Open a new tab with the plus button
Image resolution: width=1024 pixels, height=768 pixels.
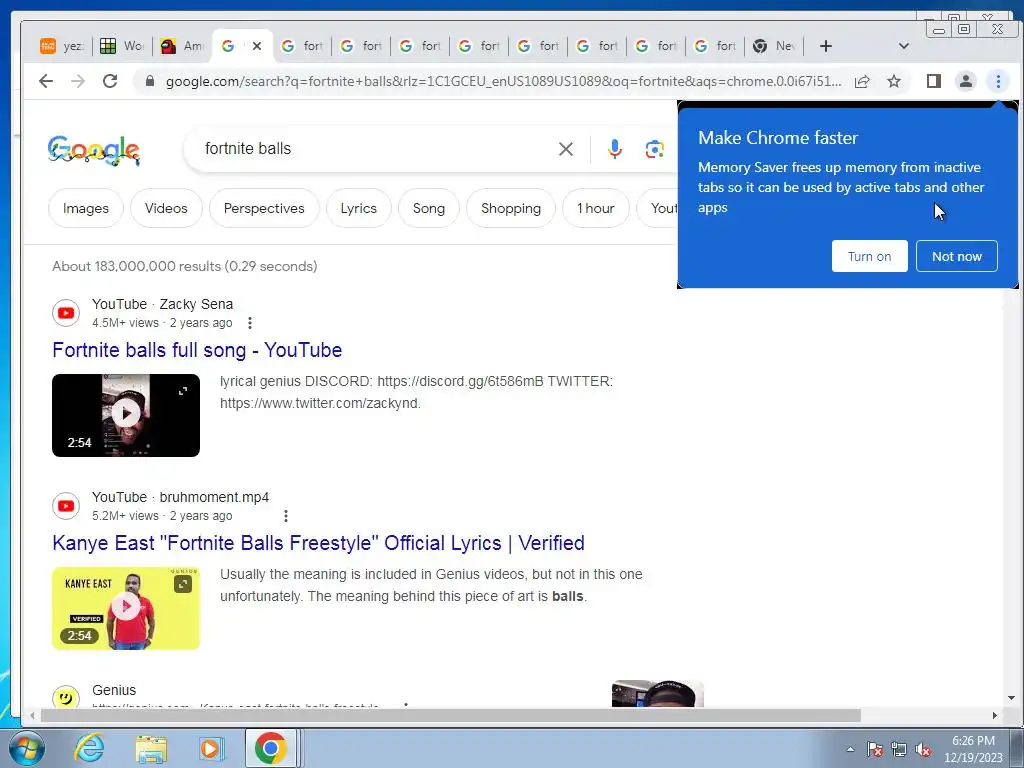coord(825,46)
